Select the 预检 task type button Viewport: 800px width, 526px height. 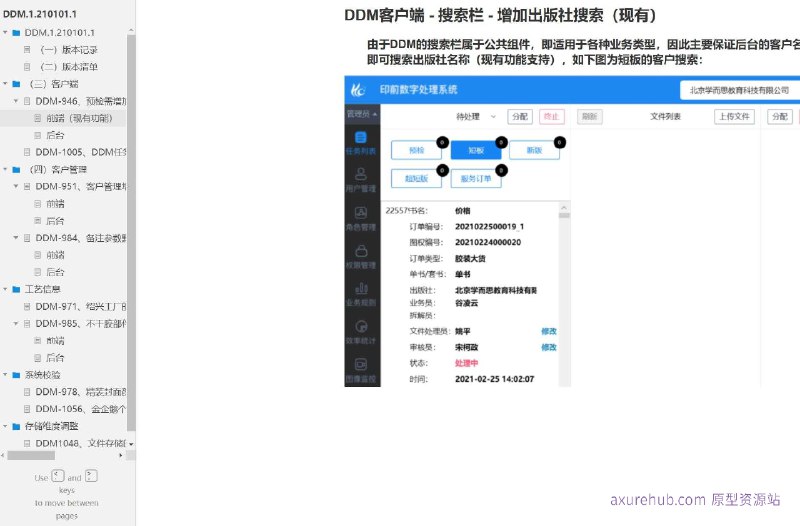tap(416, 151)
